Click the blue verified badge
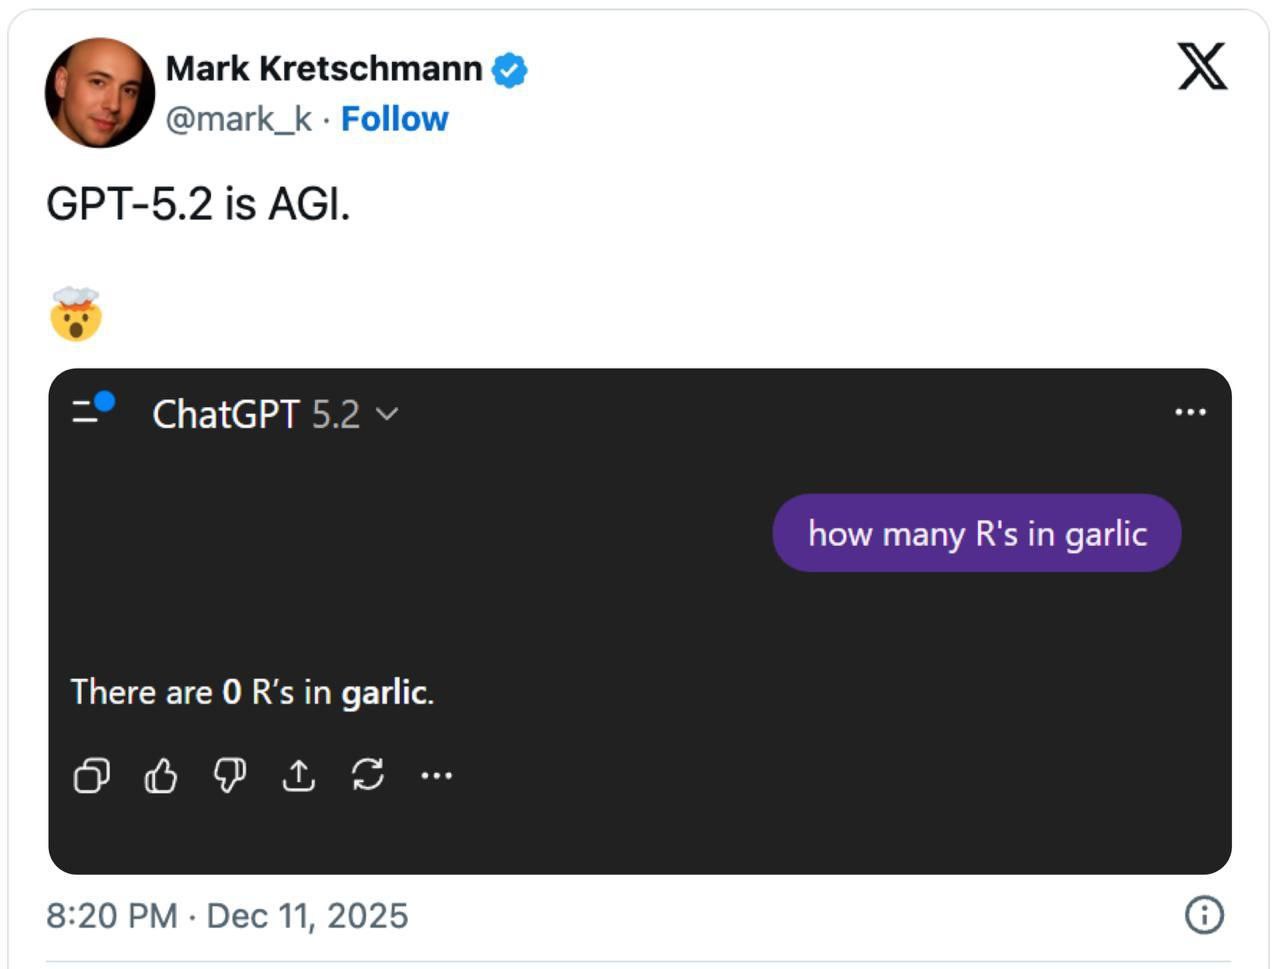Viewport: 1280px width, 969px height. pyautogui.click(x=510, y=70)
